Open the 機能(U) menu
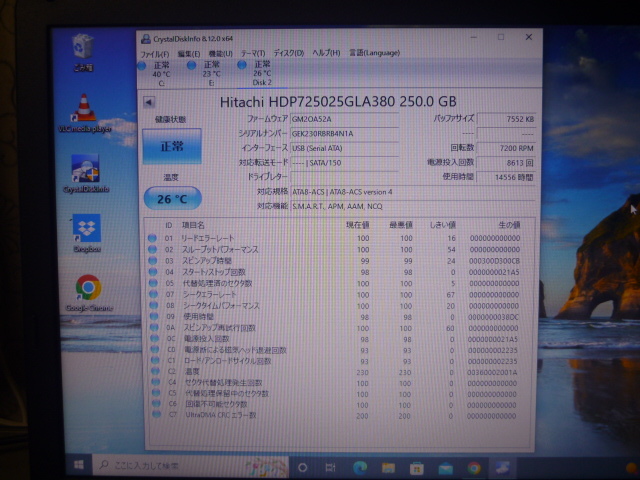Image resolution: width=640 pixels, height=480 pixels. click(x=220, y=53)
